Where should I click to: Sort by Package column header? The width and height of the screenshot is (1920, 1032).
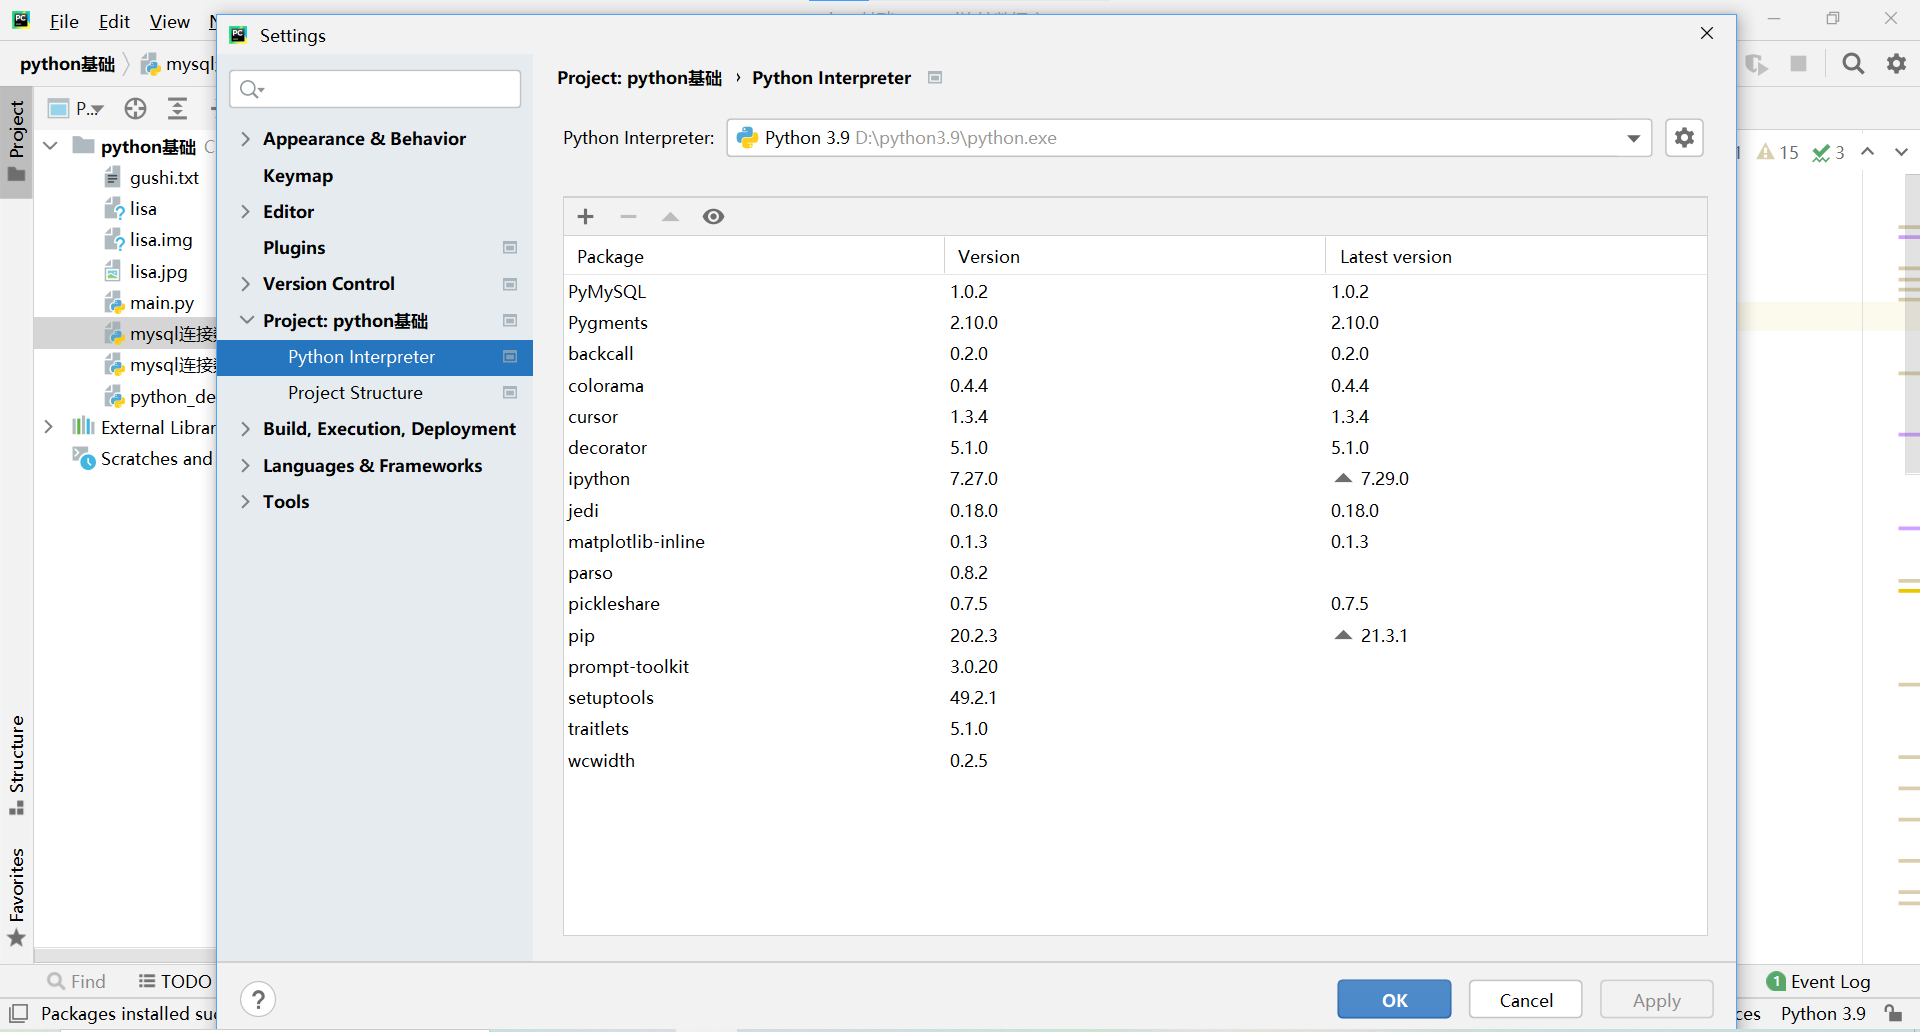pos(754,257)
